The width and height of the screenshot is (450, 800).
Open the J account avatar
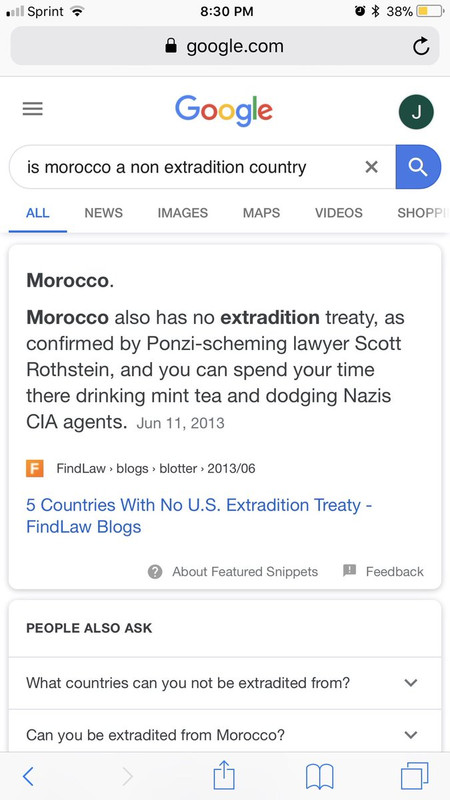coord(416,112)
